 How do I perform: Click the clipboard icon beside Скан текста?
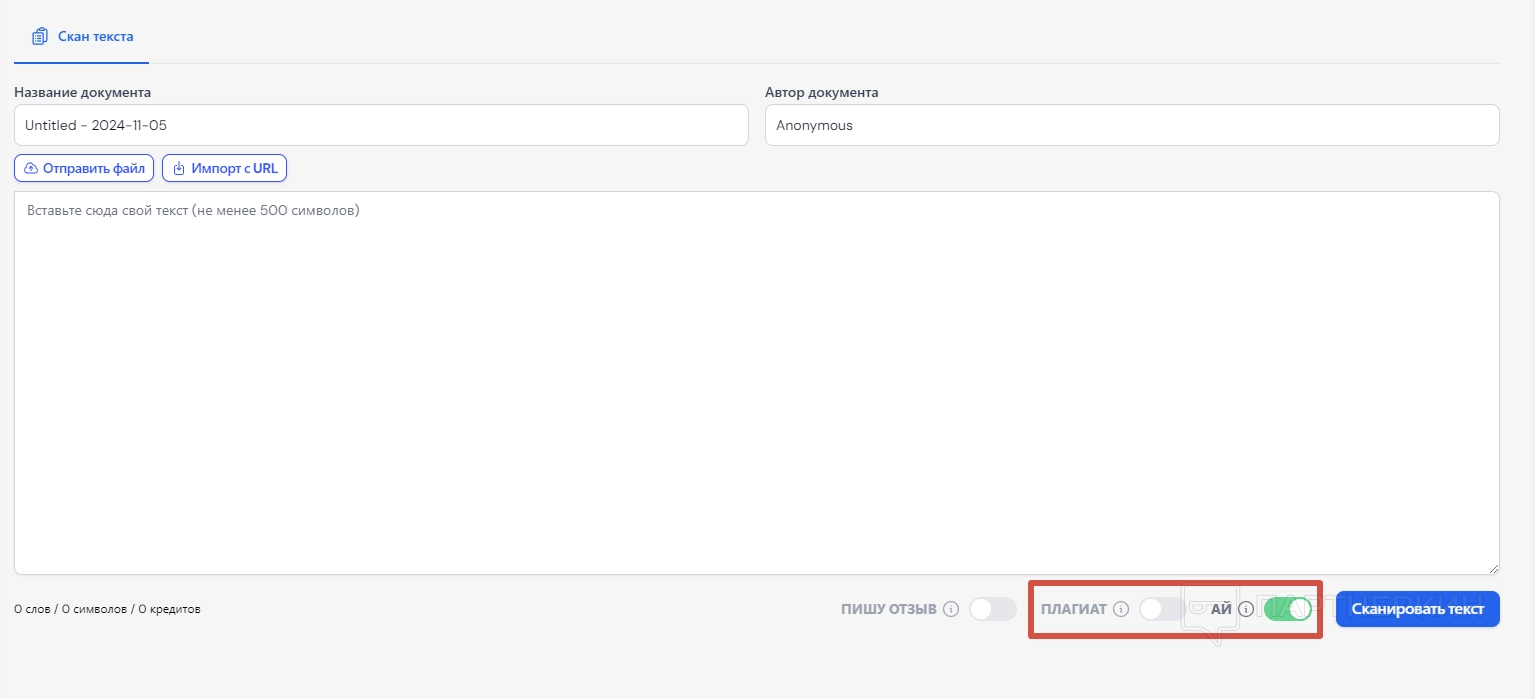[x=40, y=37]
